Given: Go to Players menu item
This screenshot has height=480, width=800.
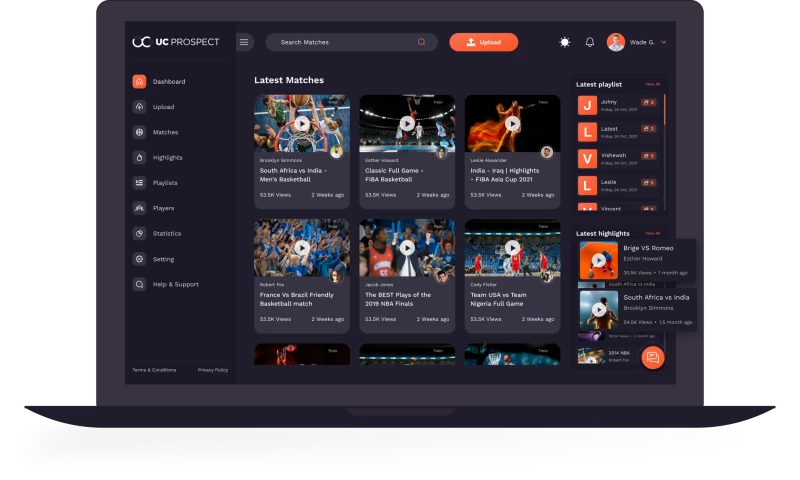Looking at the screenshot, I should click(x=163, y=208).
